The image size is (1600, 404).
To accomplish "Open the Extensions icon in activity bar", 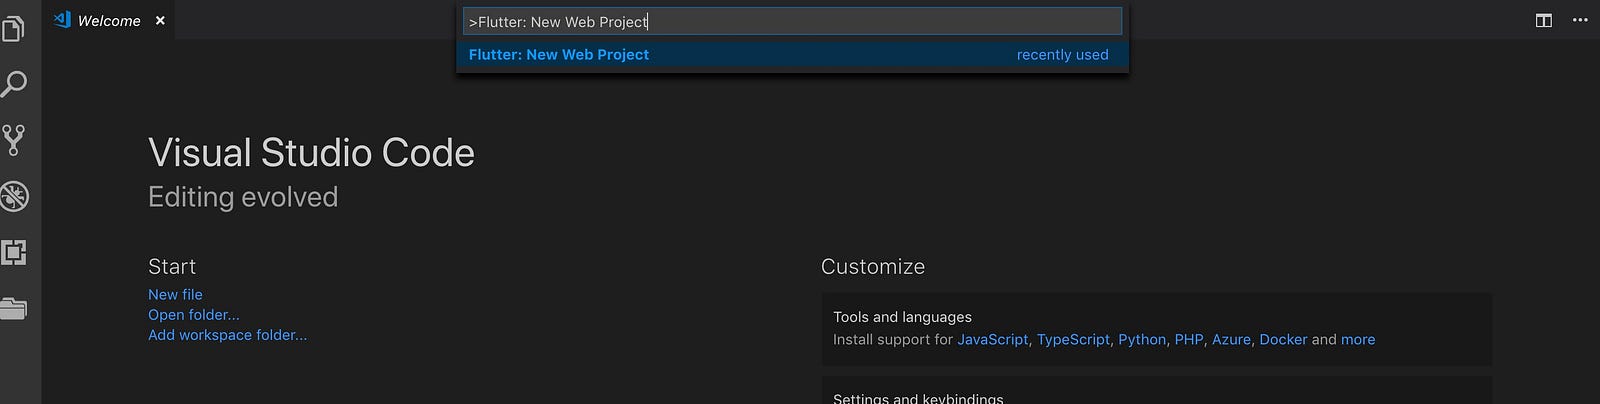I will (14, 252).
